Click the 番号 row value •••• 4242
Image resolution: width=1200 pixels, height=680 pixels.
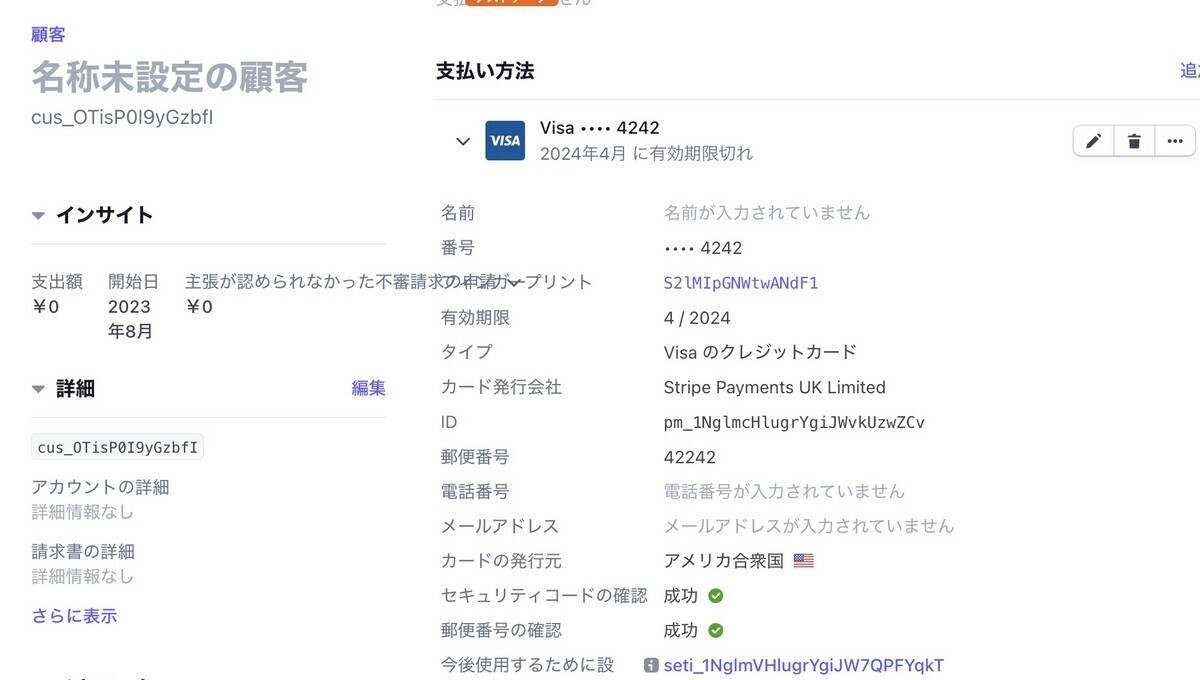(703, 248)
